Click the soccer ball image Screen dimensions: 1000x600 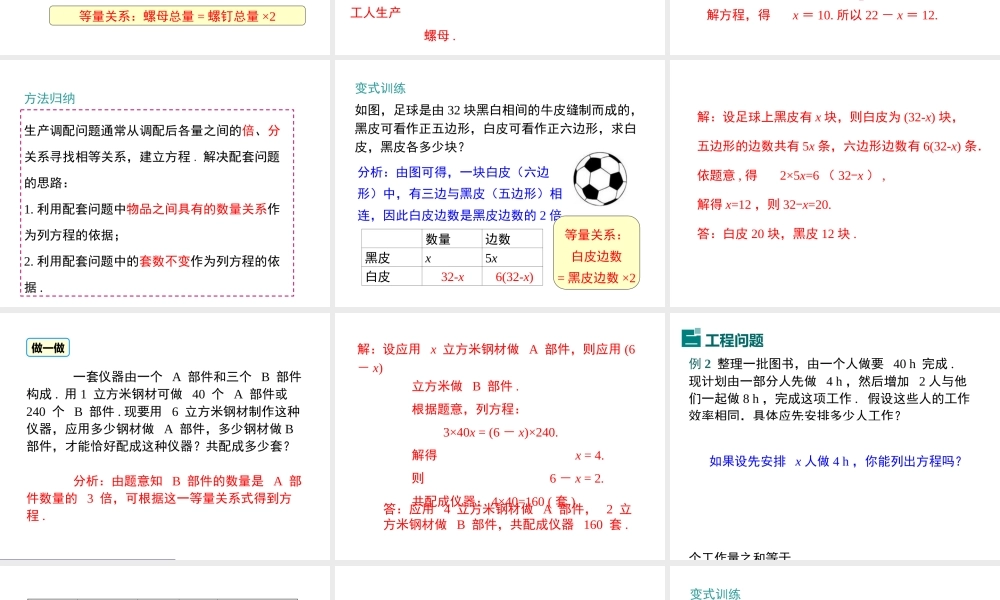599,179
